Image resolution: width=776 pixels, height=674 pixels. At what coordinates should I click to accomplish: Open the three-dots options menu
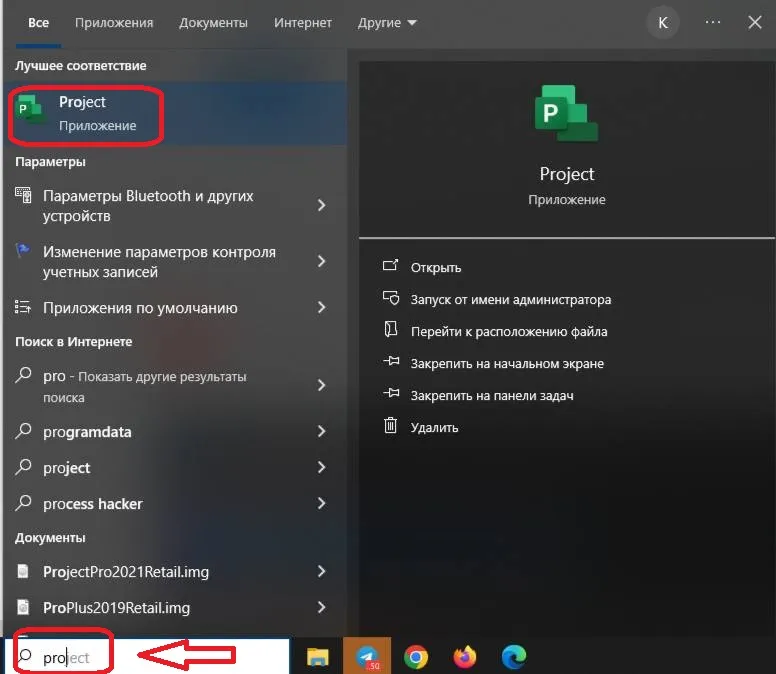[713, 22]
